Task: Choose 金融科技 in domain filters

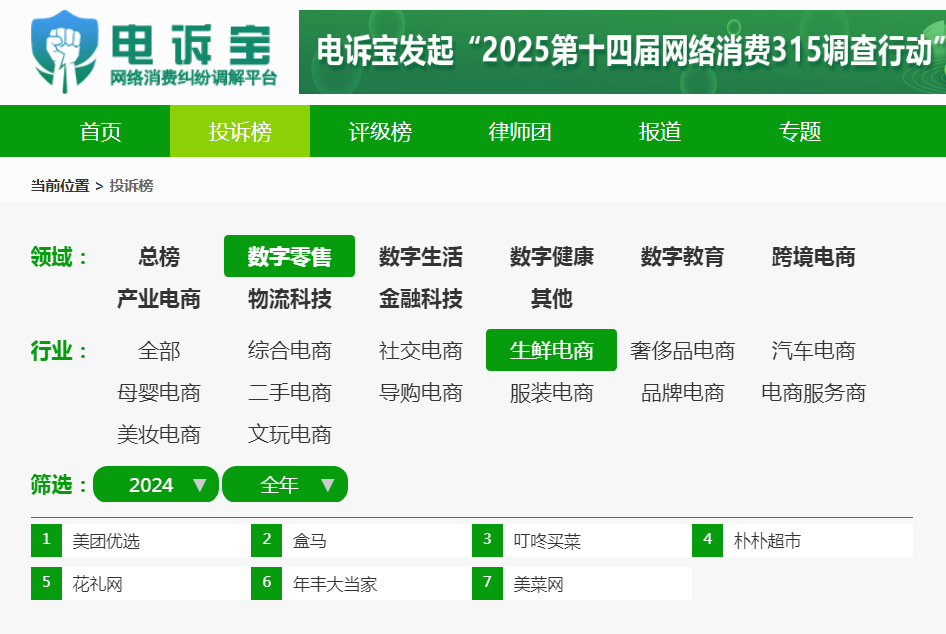Action: (x=420, y=299)
